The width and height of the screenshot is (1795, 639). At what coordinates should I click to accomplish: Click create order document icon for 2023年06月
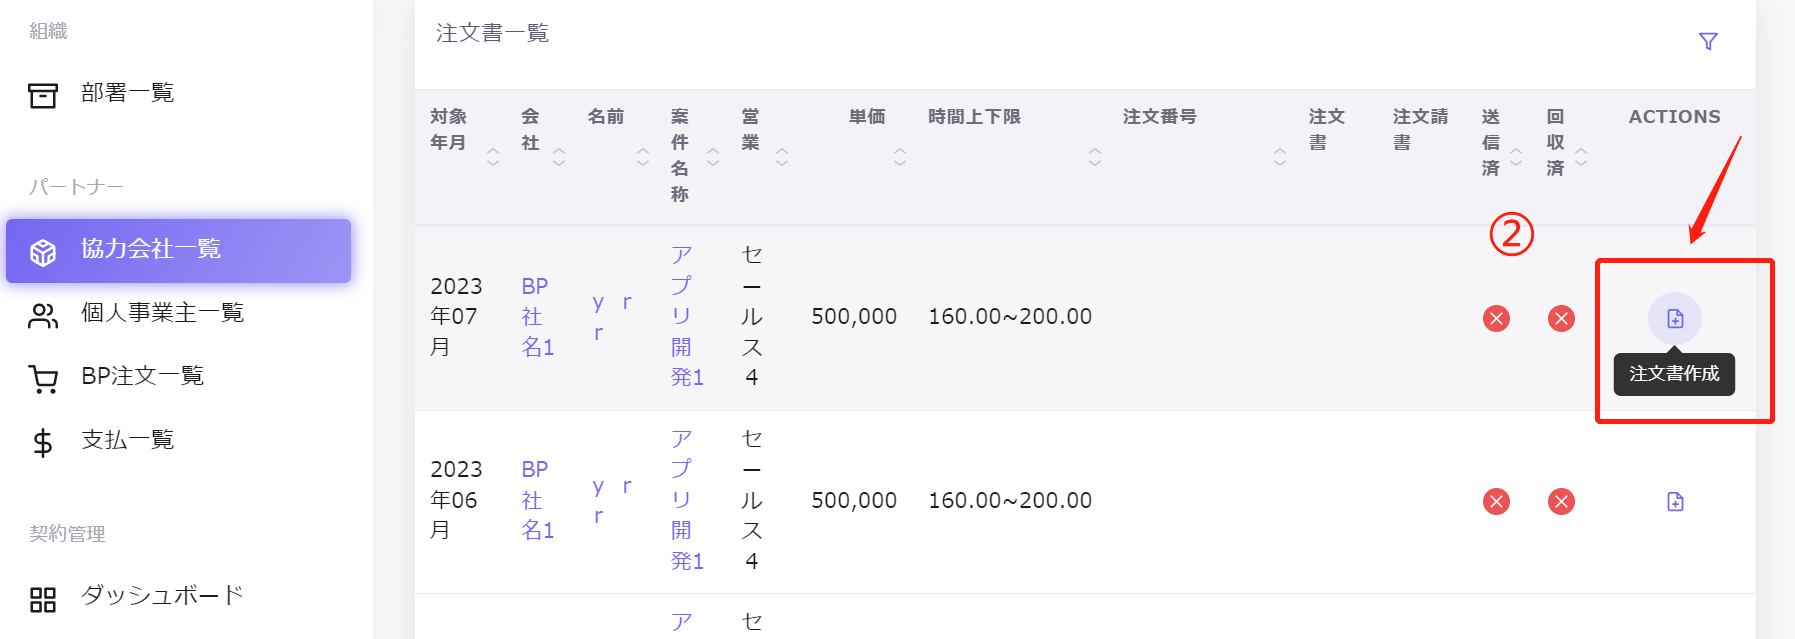[x=1675, y=501]
